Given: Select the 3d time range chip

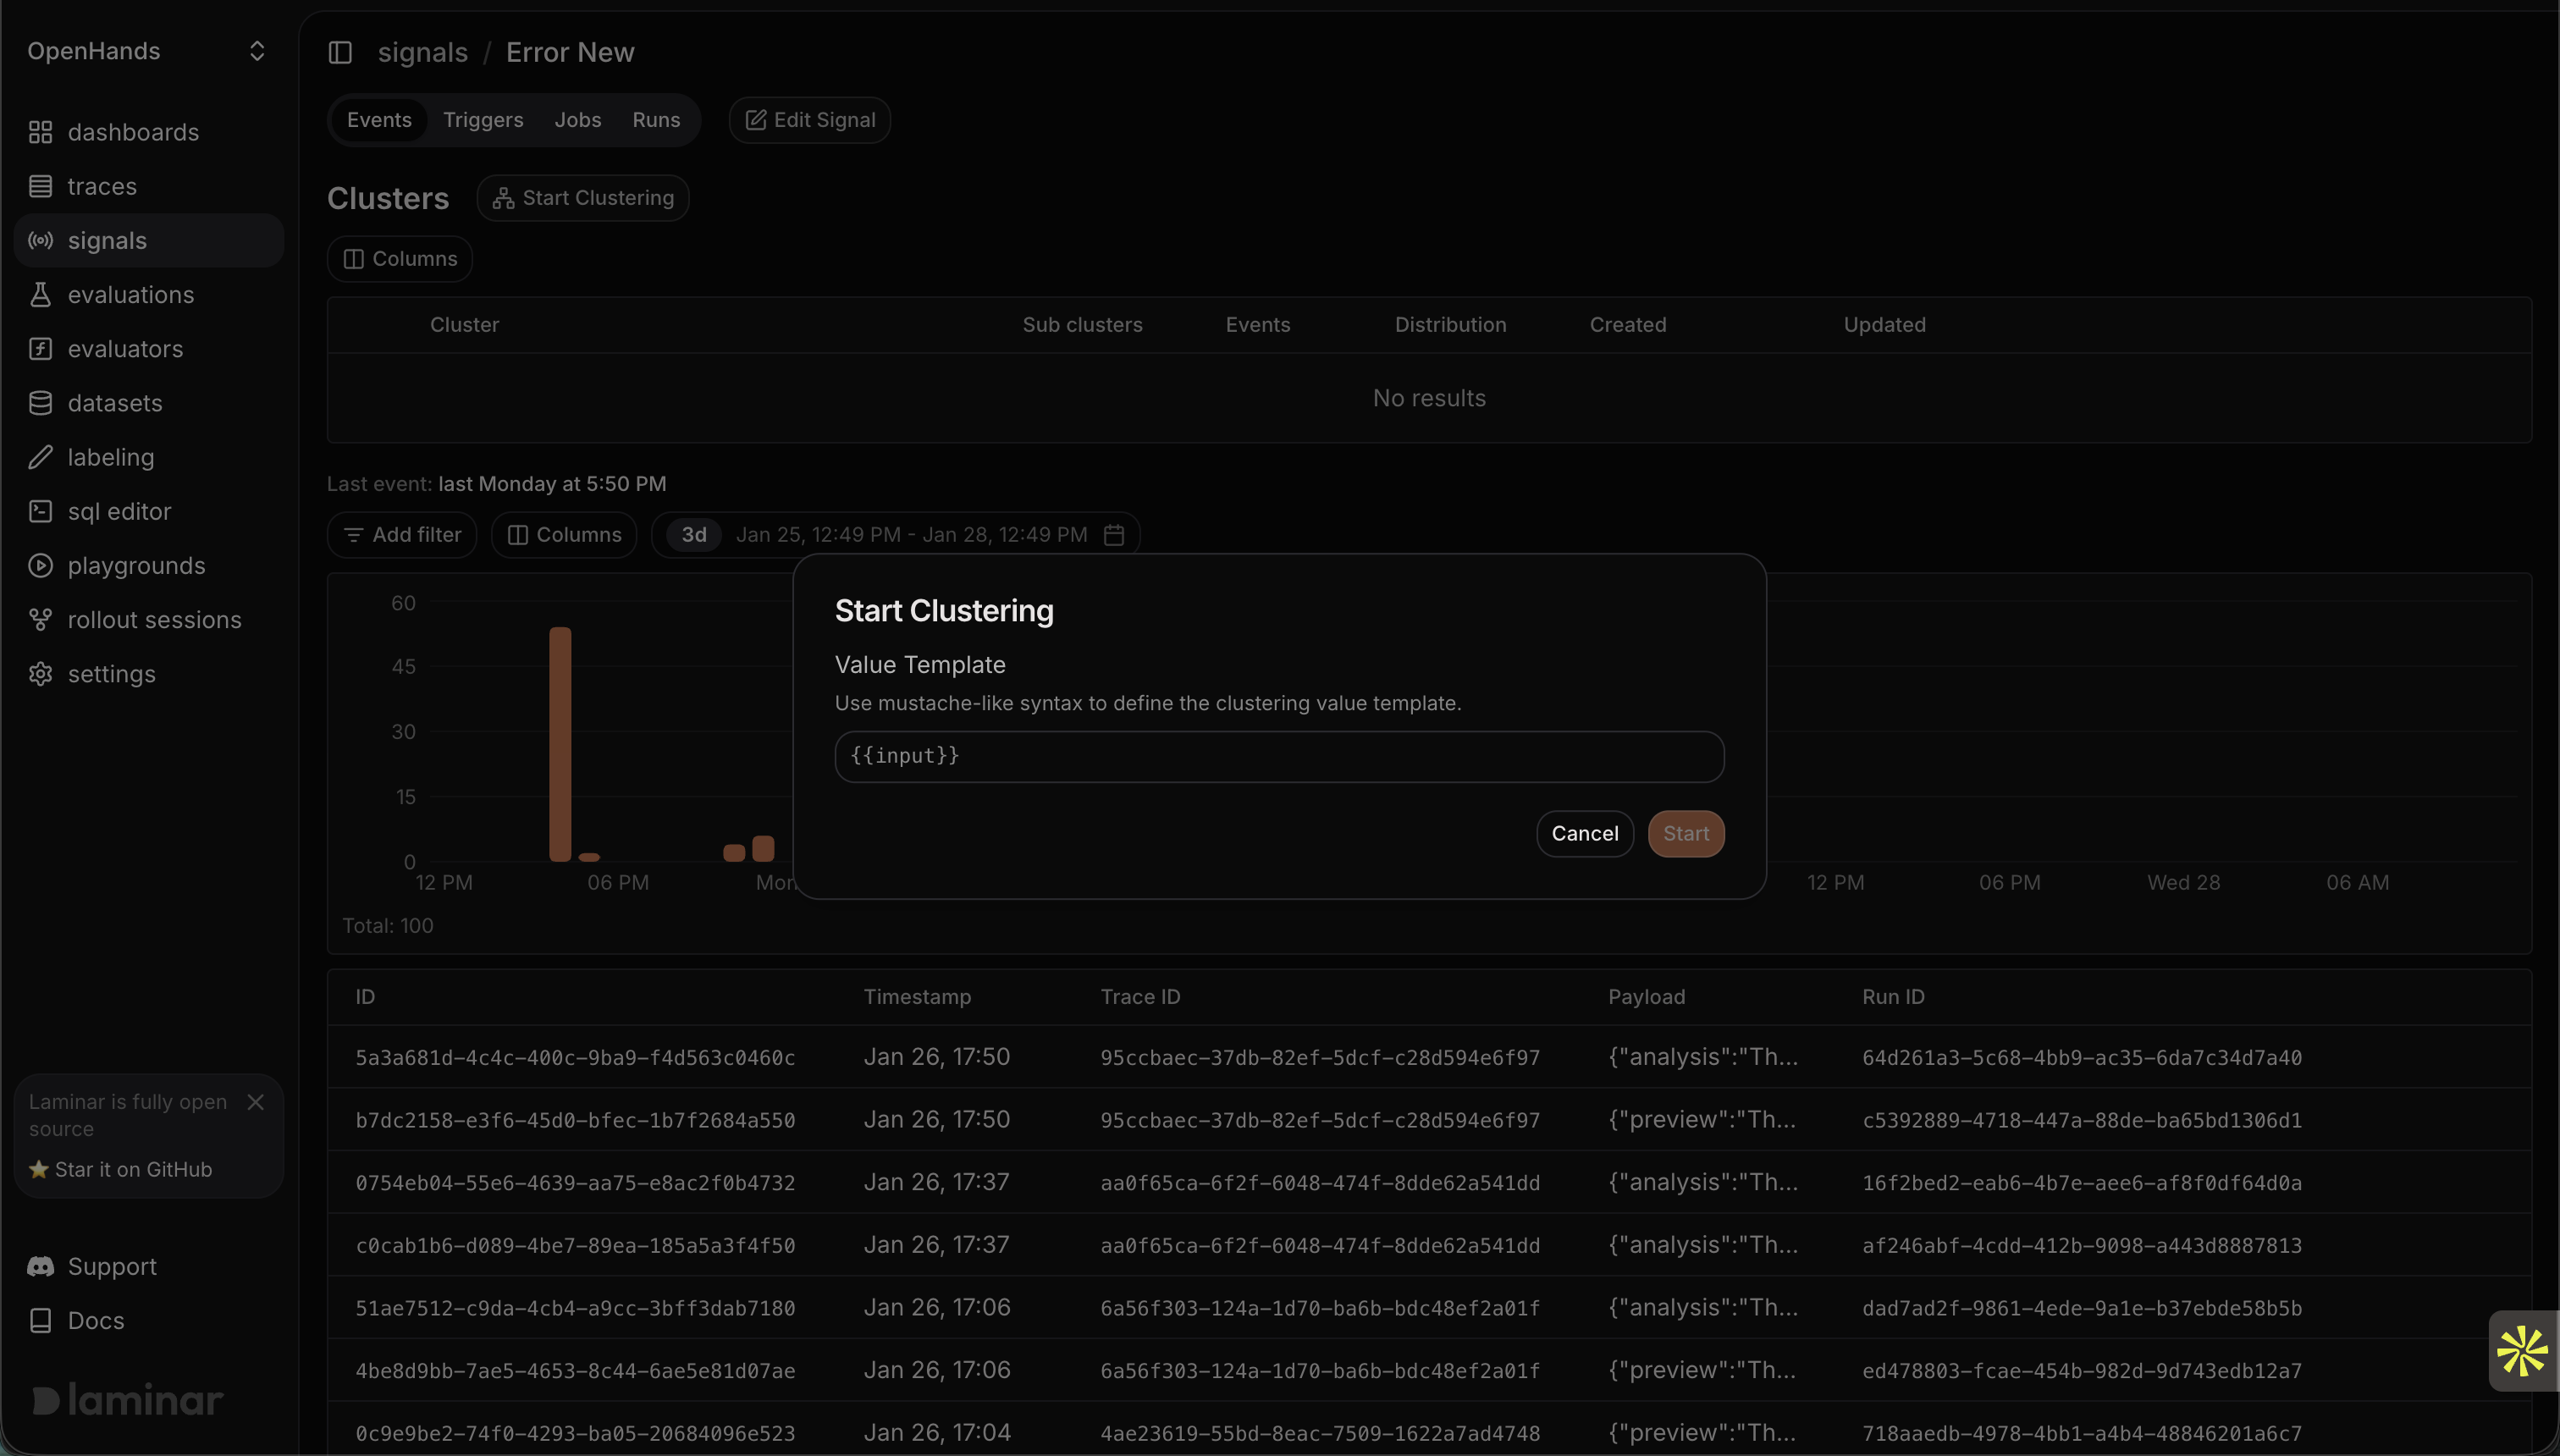Looking at the screenshot, I should coord(693,535).
